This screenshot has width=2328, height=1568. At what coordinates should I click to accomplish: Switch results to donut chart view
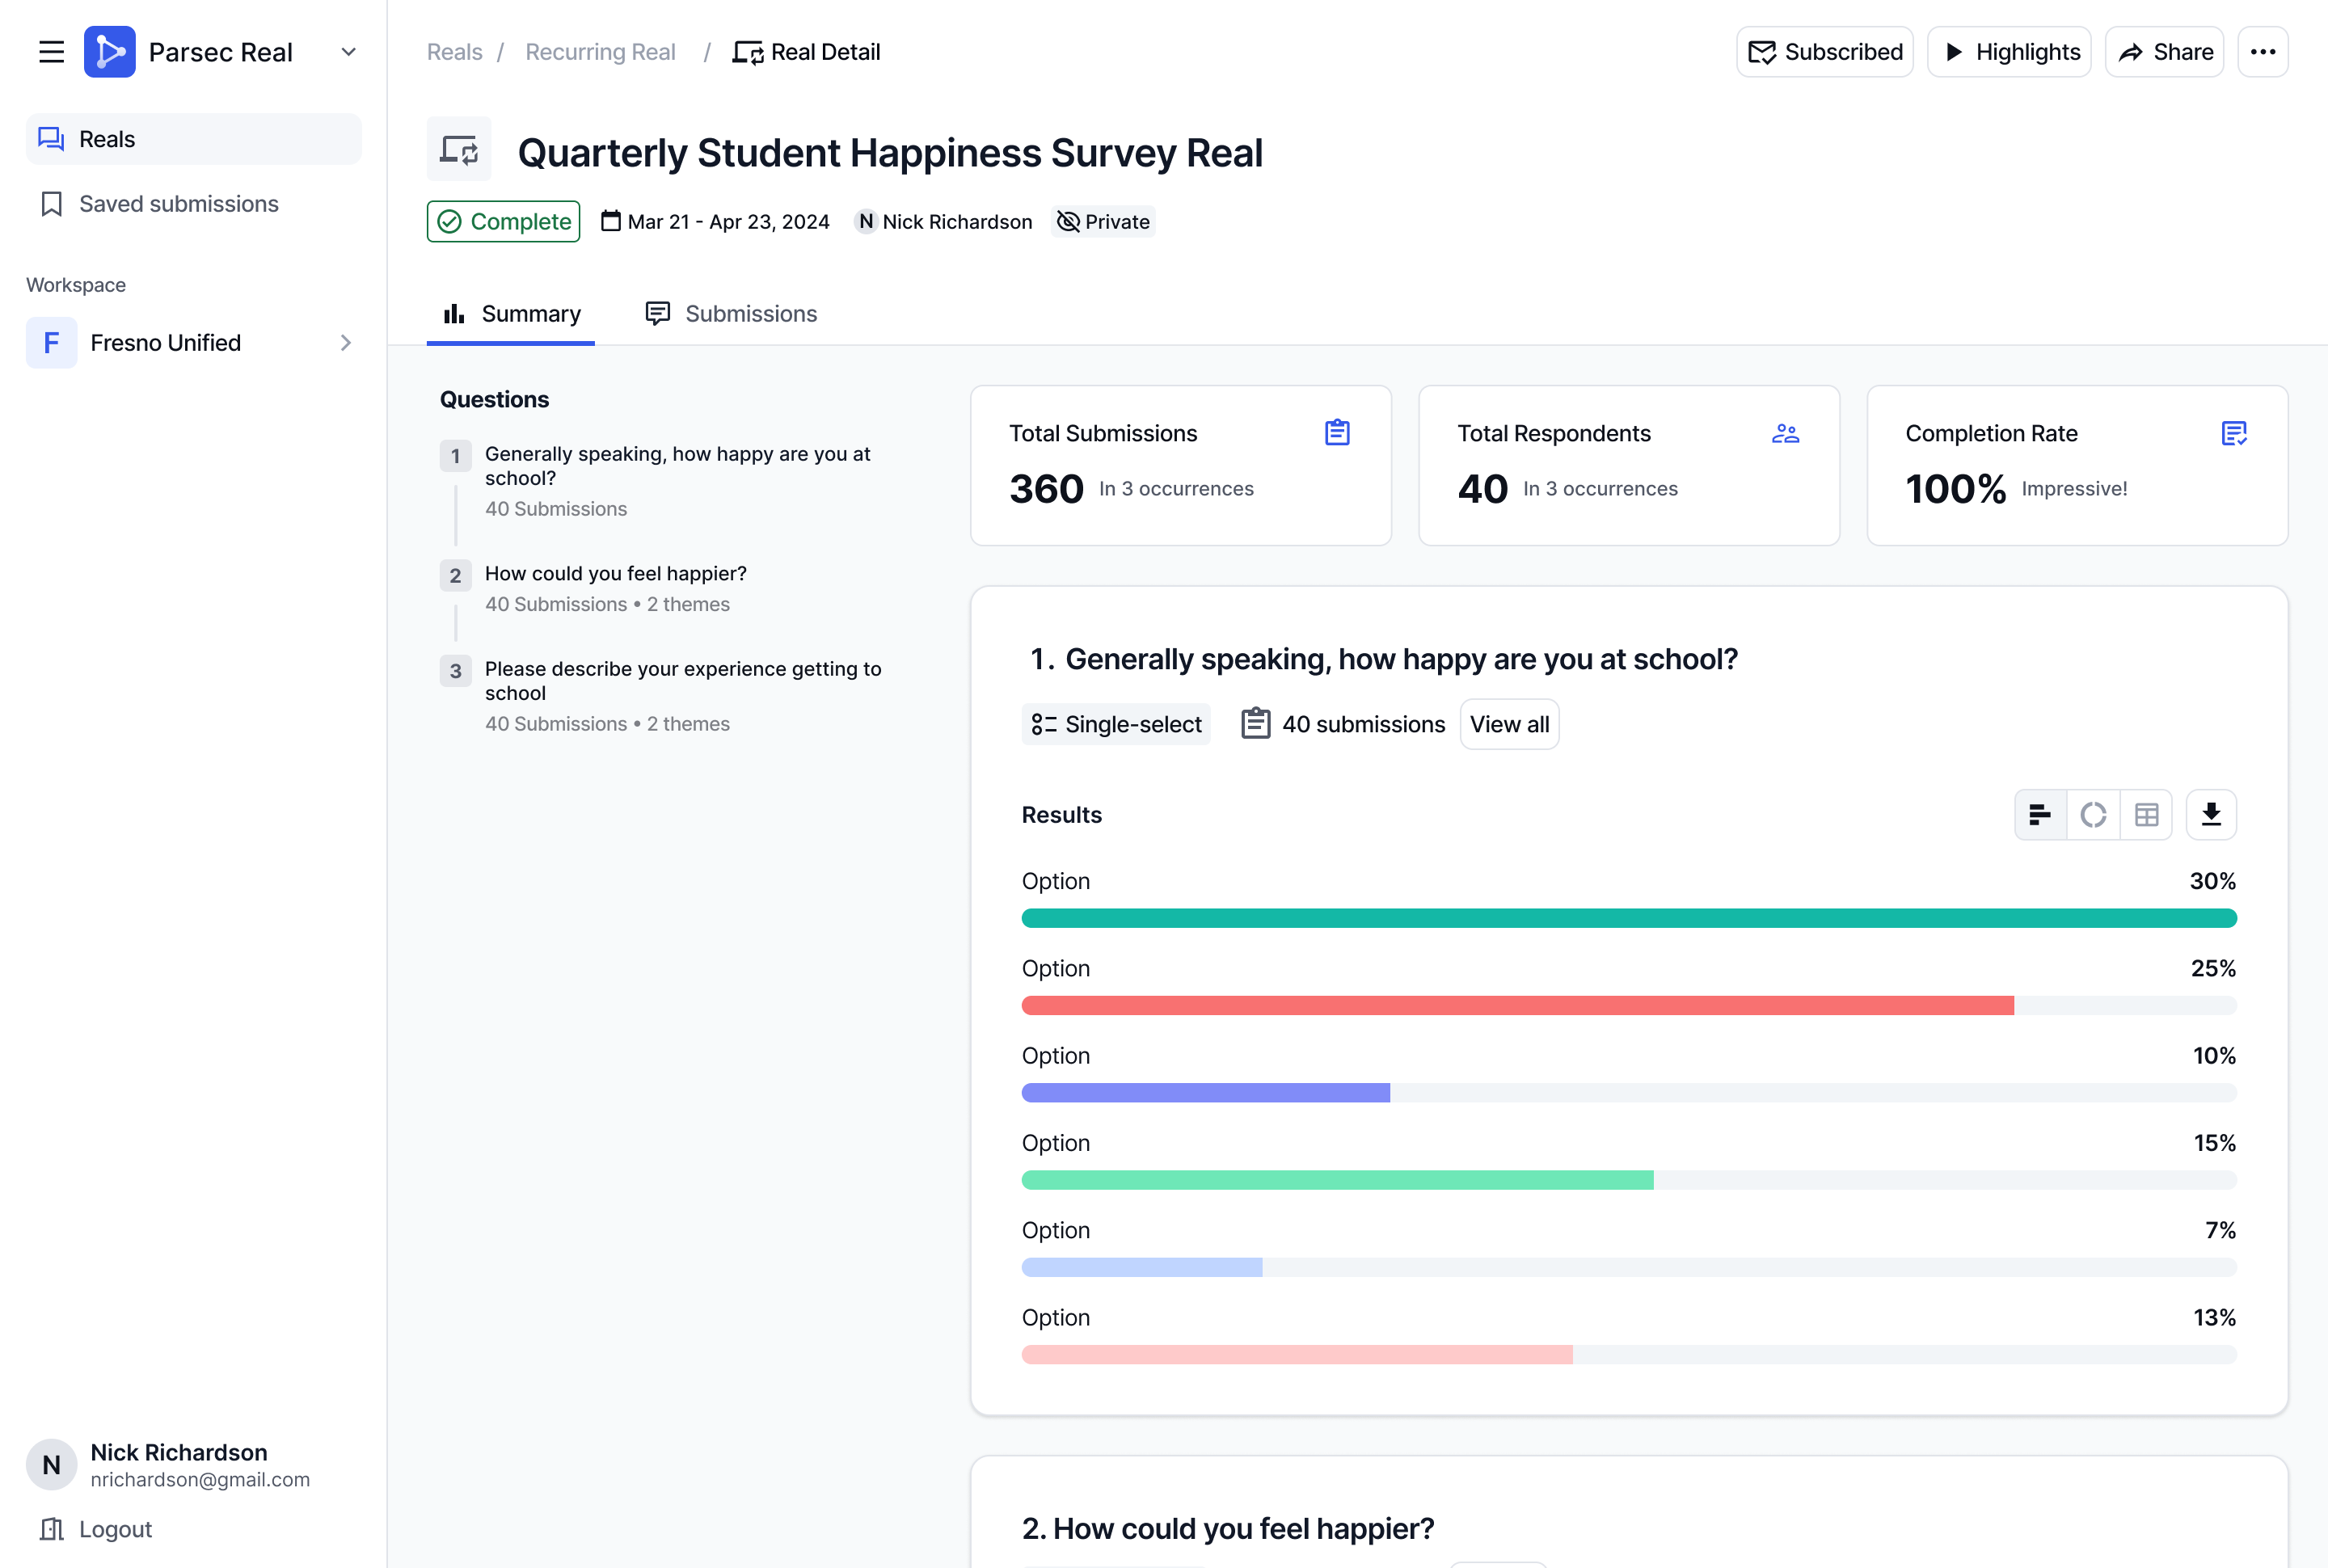point(2093,815)
